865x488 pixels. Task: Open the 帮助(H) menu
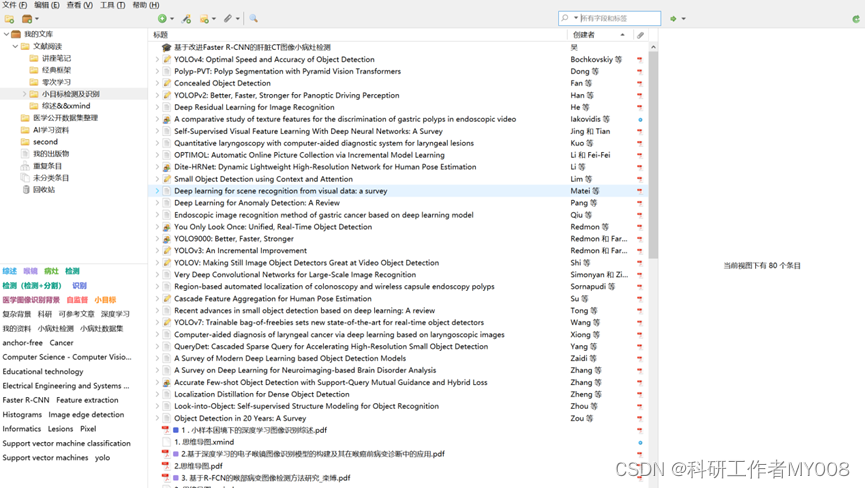coord(146,5)
